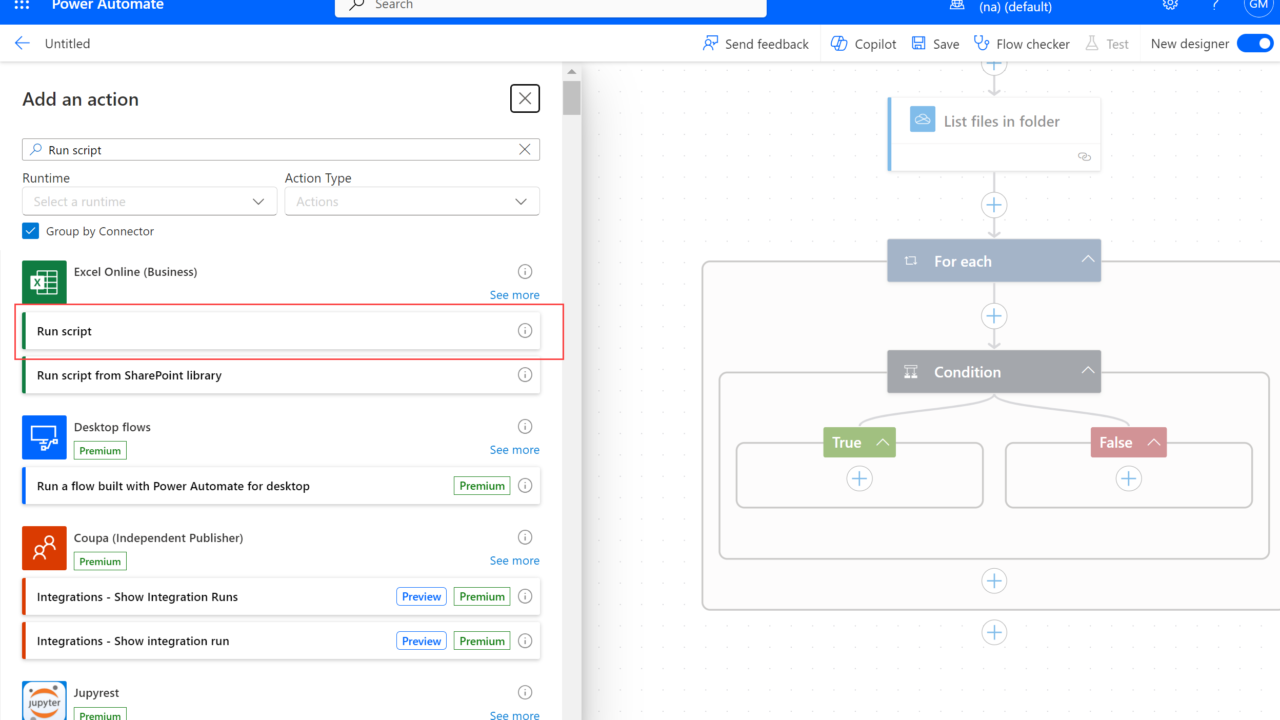The height and width of the screenshot is (720, 1280).
Task: Select the For each step
Action: (994, 261)
